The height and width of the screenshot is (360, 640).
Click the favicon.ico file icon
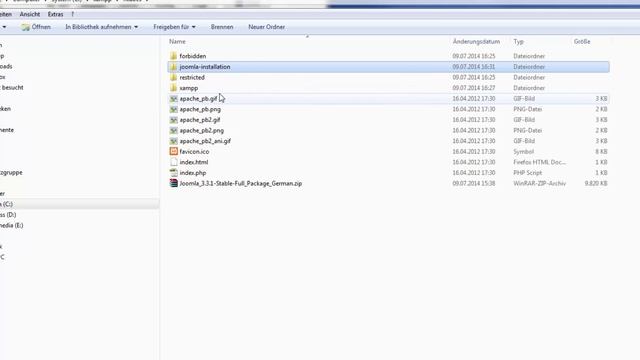pyautogui.click(x=173, y=151)
